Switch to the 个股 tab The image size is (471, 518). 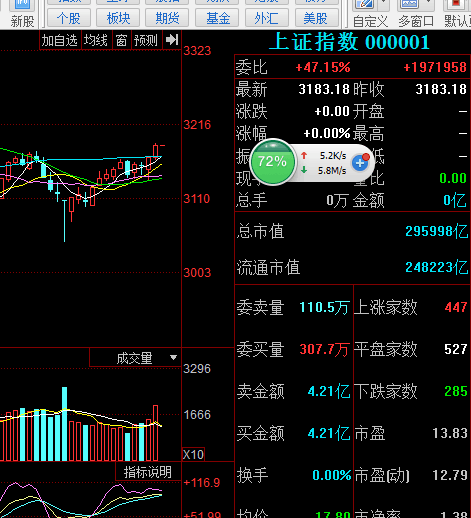[x=69, y=18]
